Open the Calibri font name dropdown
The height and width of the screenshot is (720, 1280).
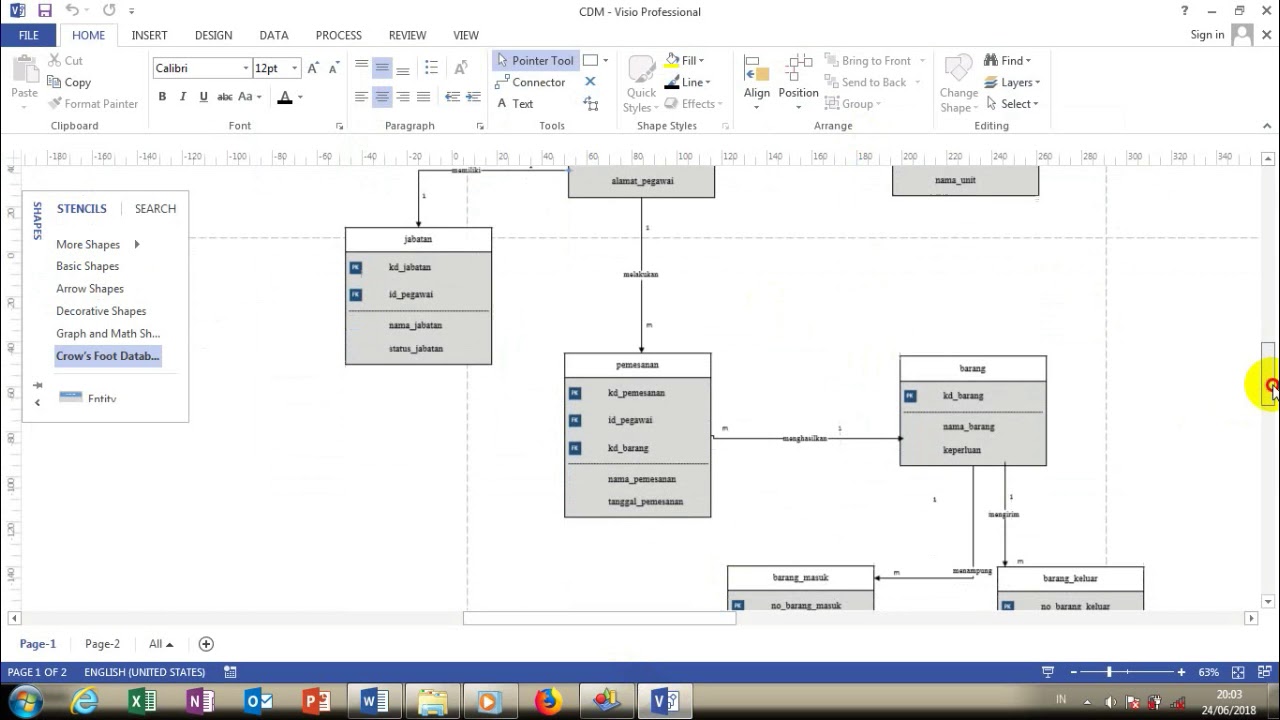point(245,68)
